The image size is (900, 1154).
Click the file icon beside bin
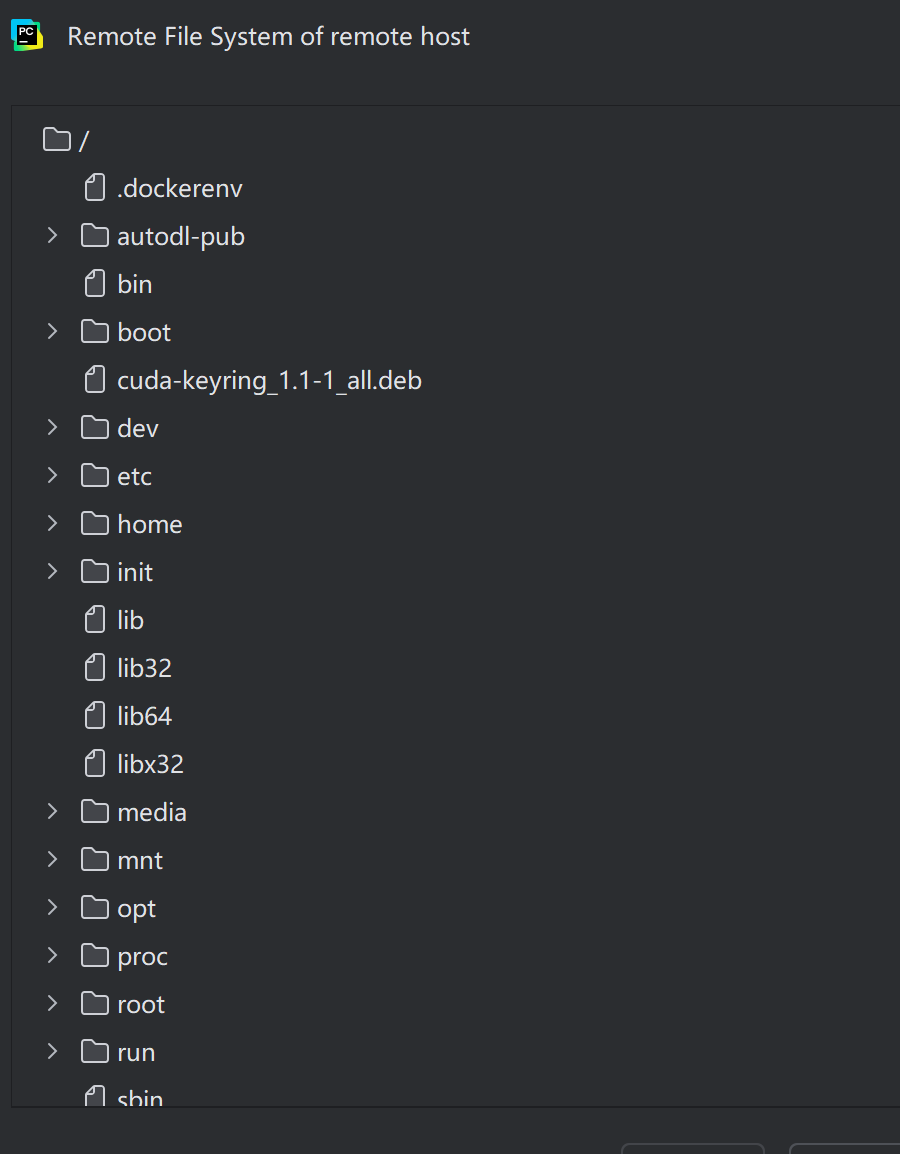click(x=94, y=283)
